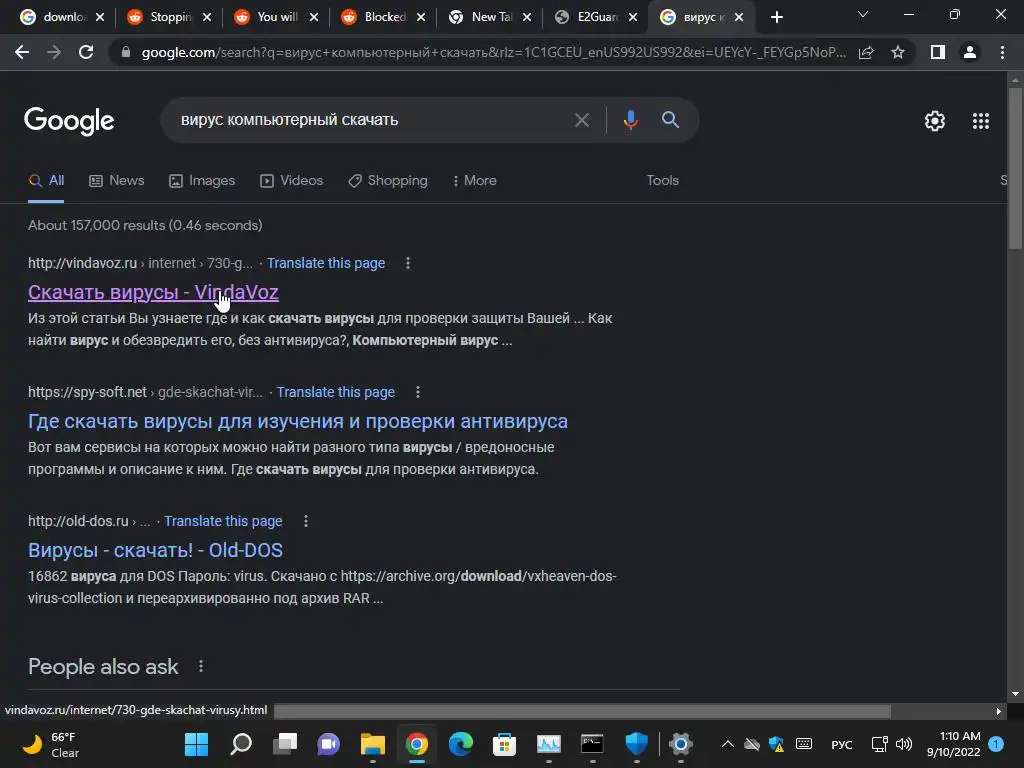Click the address bar URL

[x=493, y=52]
